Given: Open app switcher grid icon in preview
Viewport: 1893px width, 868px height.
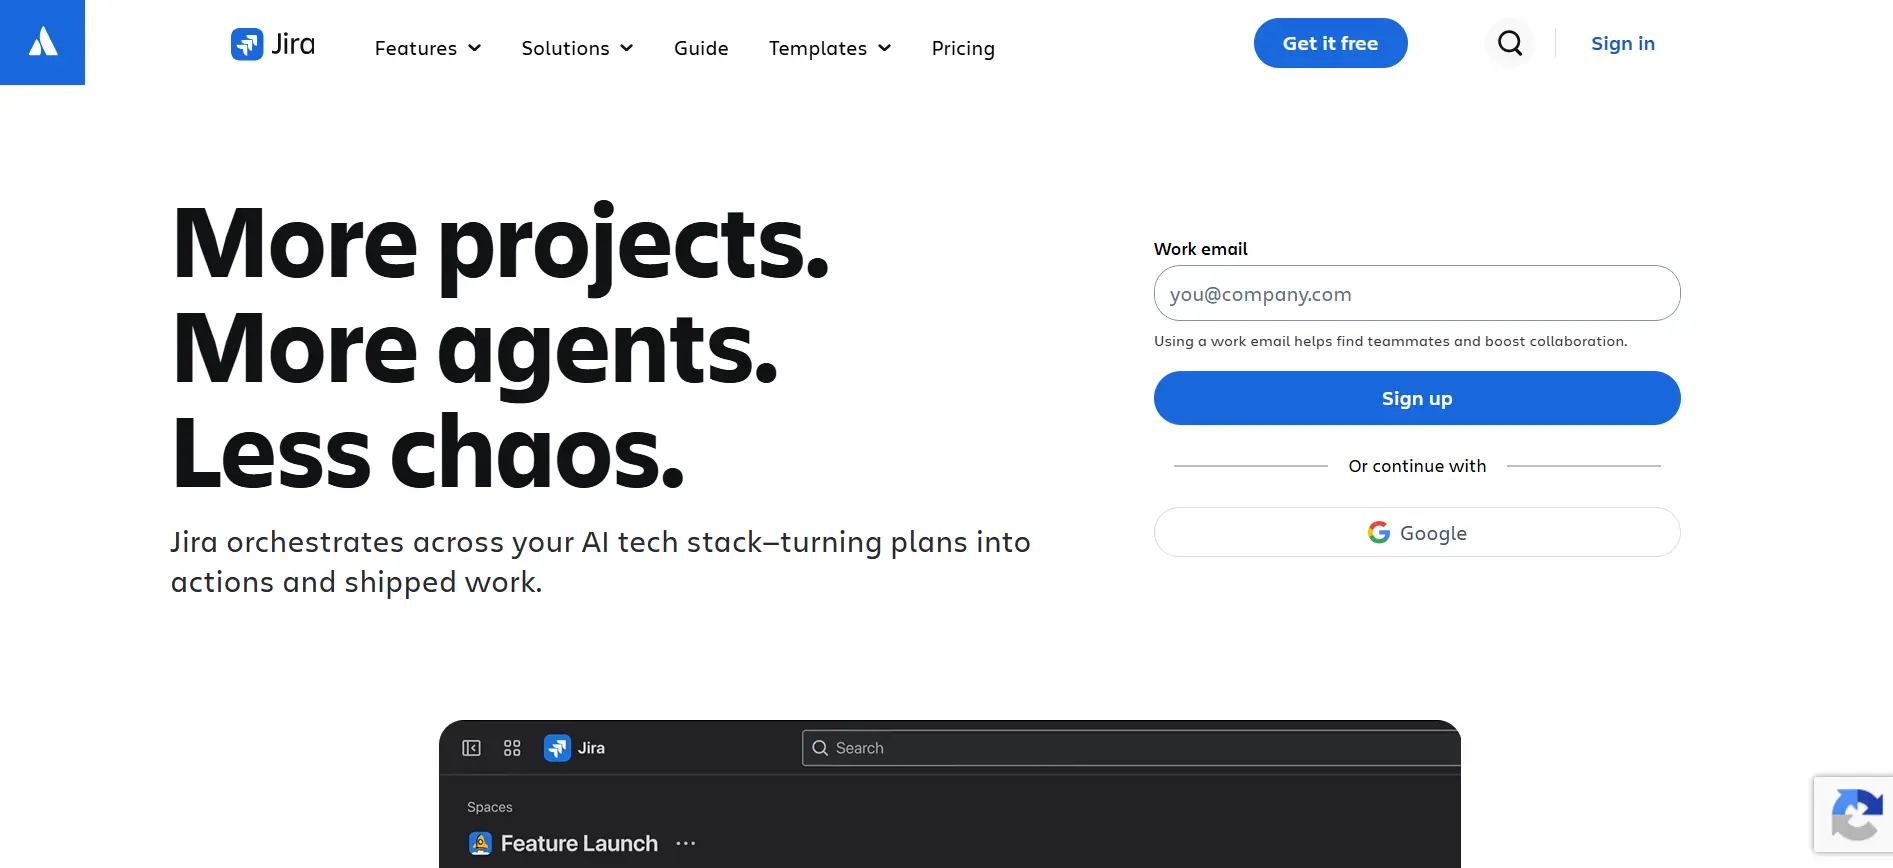Looking at the screenshot, I should (x=512, y=748).
